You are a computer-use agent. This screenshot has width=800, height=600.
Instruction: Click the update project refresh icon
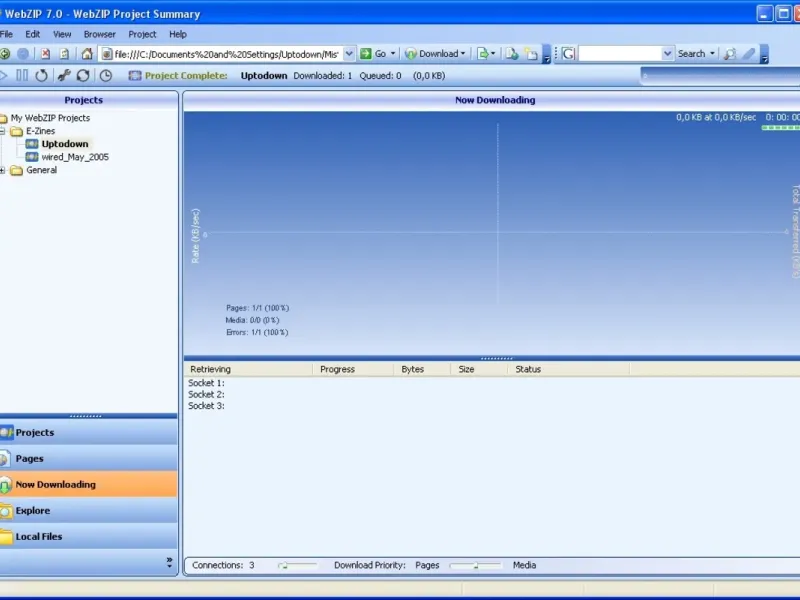tap(83, 76)
